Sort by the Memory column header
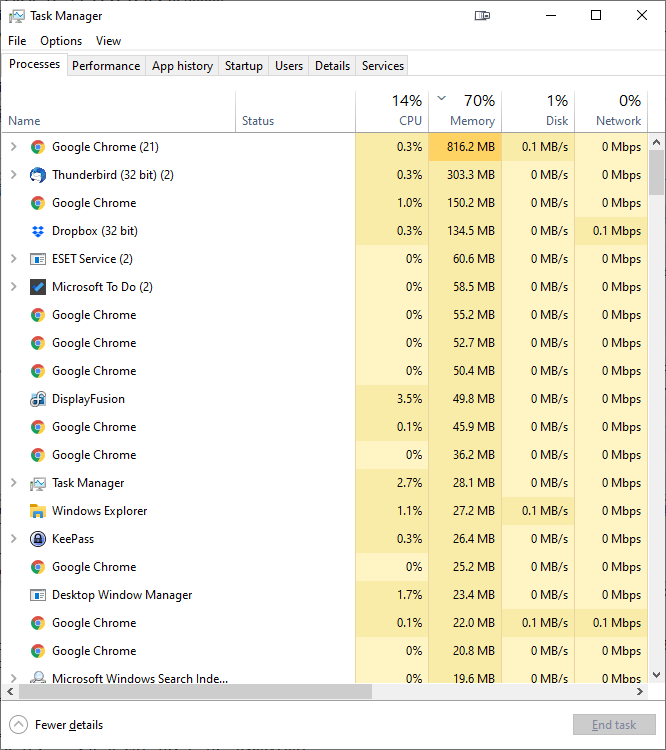 [465, 111]
